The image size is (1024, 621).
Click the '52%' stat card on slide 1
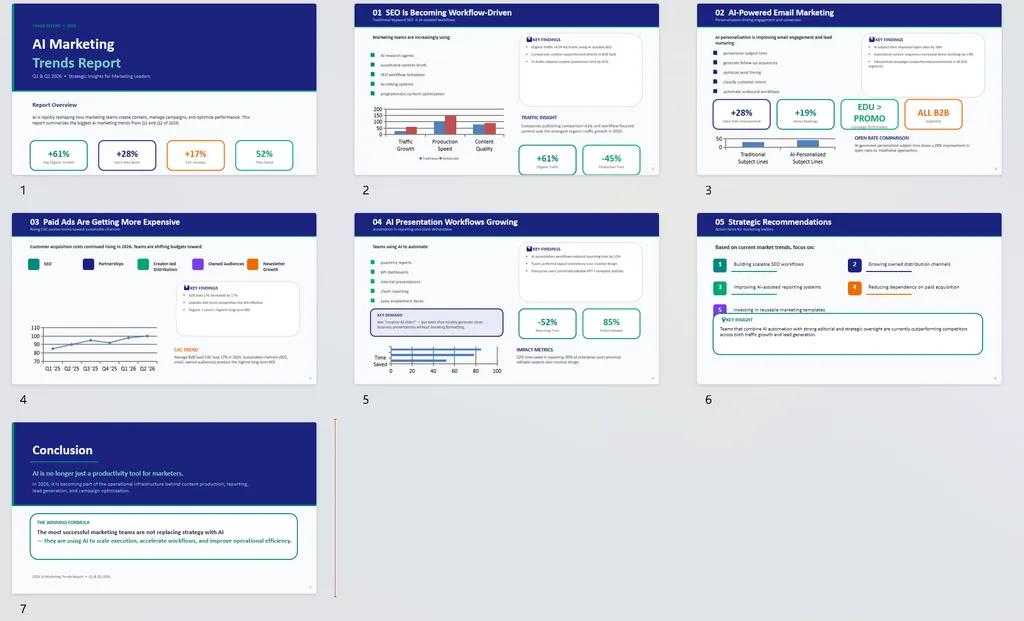tap(264, 155)
